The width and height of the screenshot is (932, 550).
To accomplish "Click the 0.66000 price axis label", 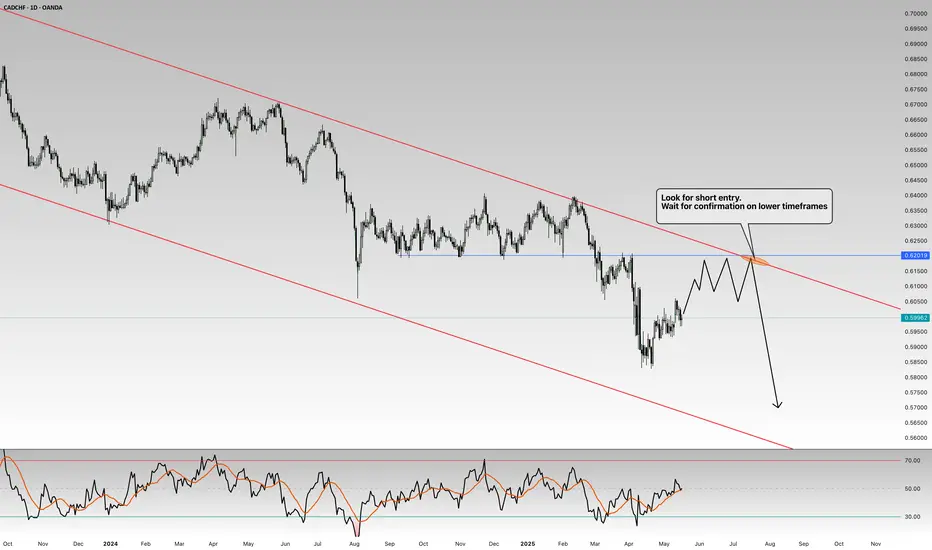I will [915, 135].
